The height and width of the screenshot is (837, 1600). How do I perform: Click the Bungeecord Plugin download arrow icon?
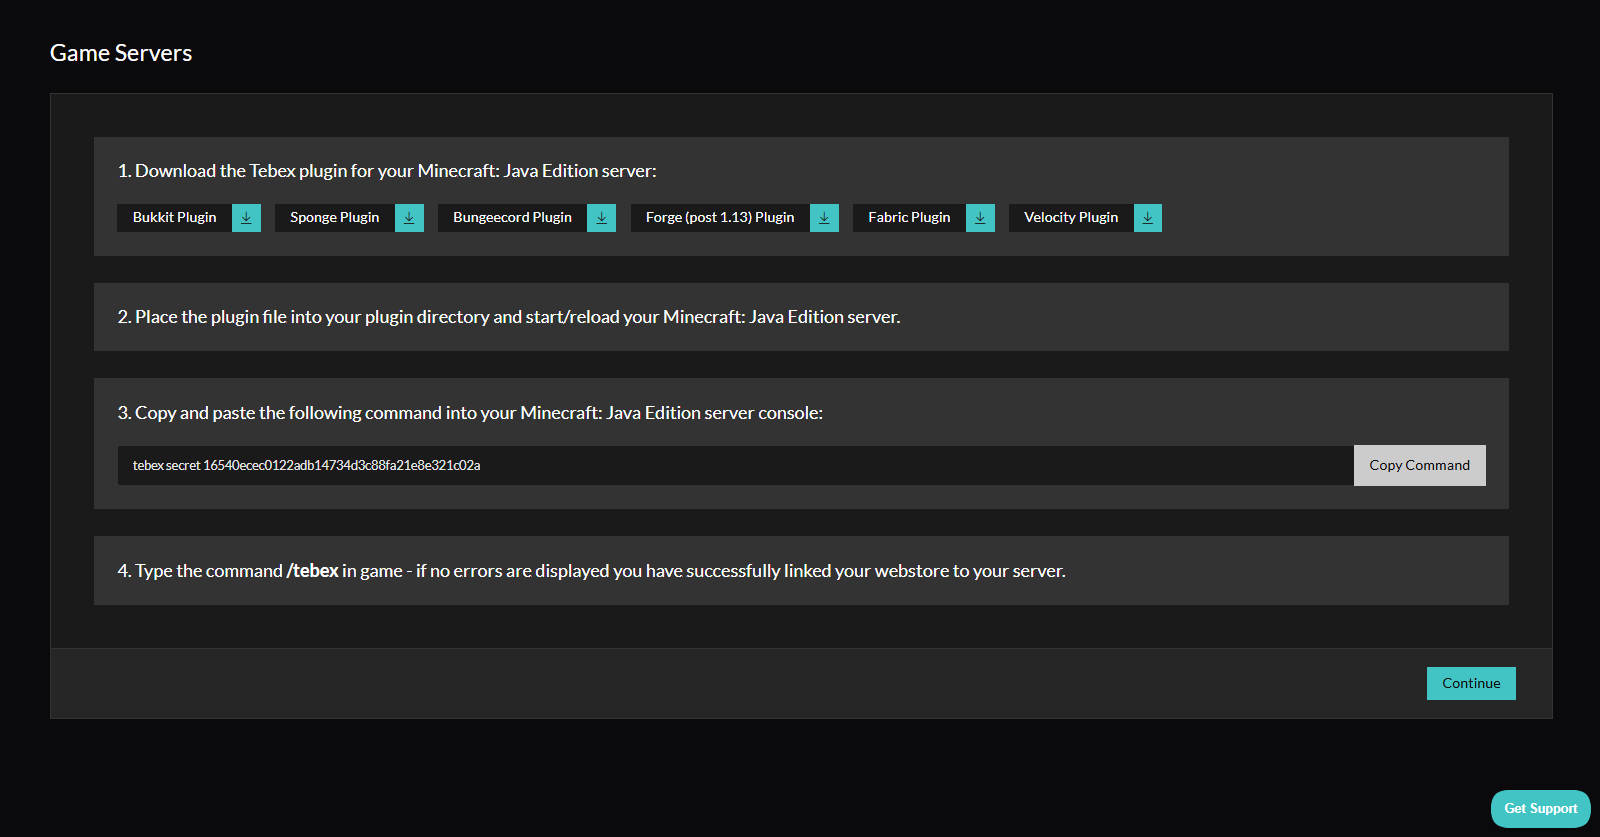point(601,218)
